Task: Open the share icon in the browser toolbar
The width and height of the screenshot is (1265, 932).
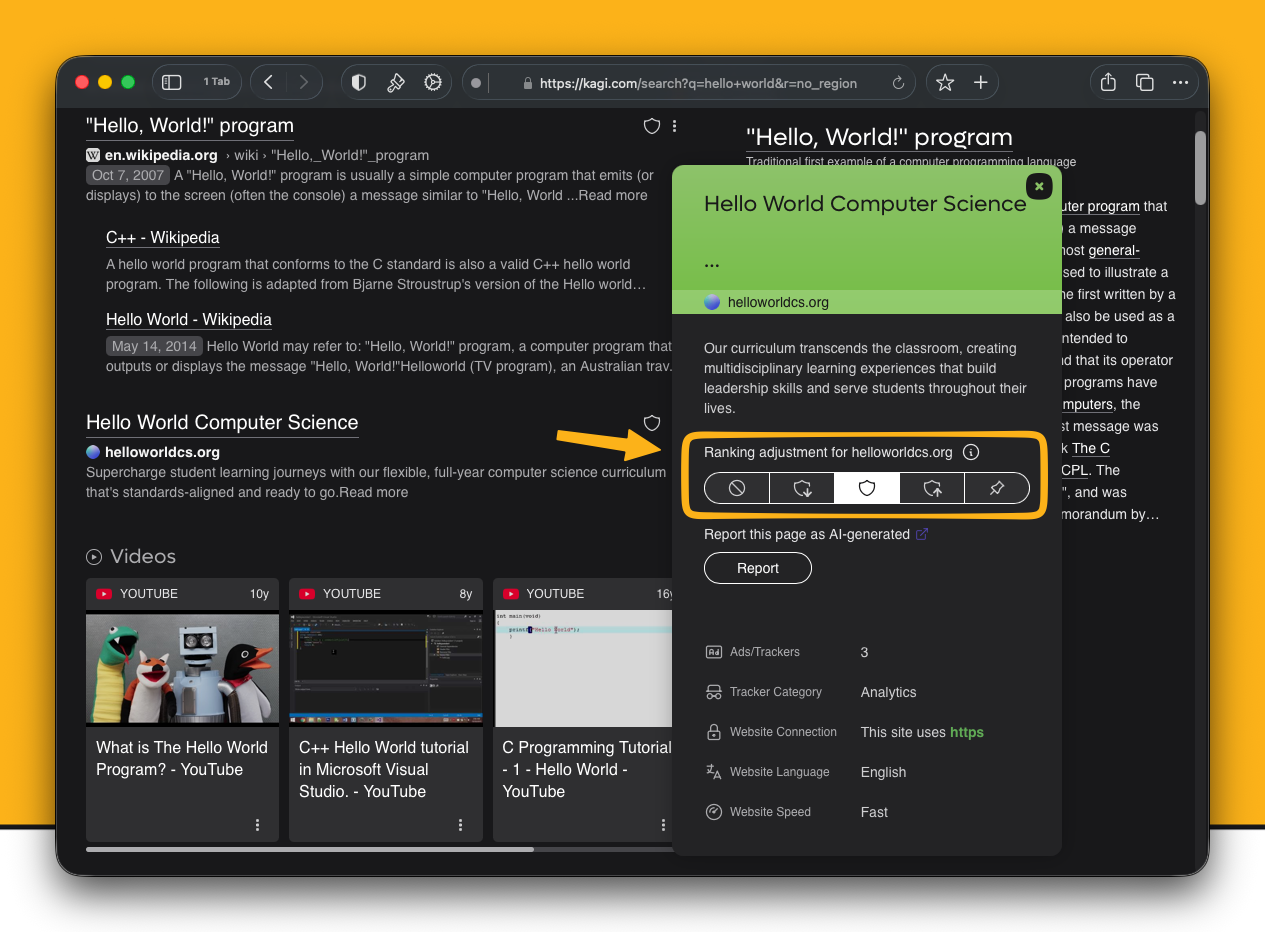Action: (x=1108, y=83)
